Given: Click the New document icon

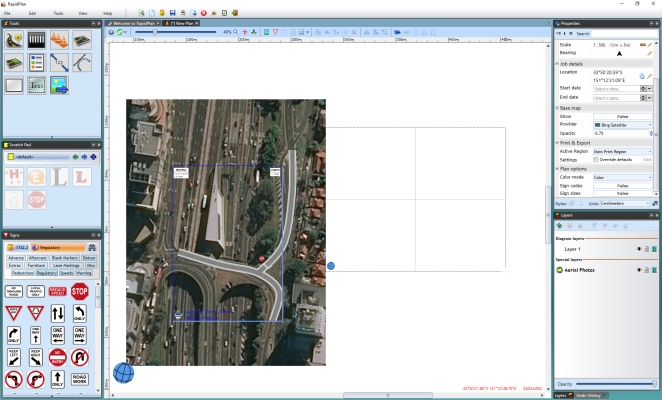Looking at the screenshot, I should (x=152, y=13).
